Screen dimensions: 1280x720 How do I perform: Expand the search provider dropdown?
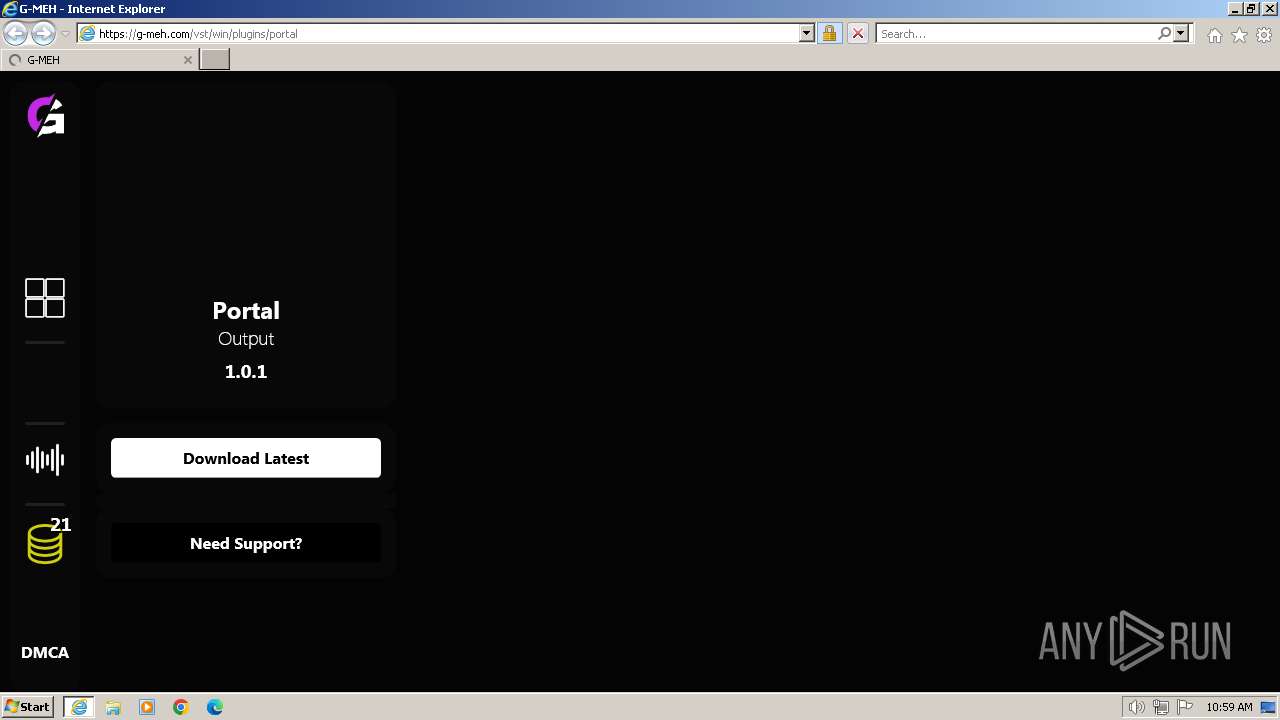pos(1181,33)
